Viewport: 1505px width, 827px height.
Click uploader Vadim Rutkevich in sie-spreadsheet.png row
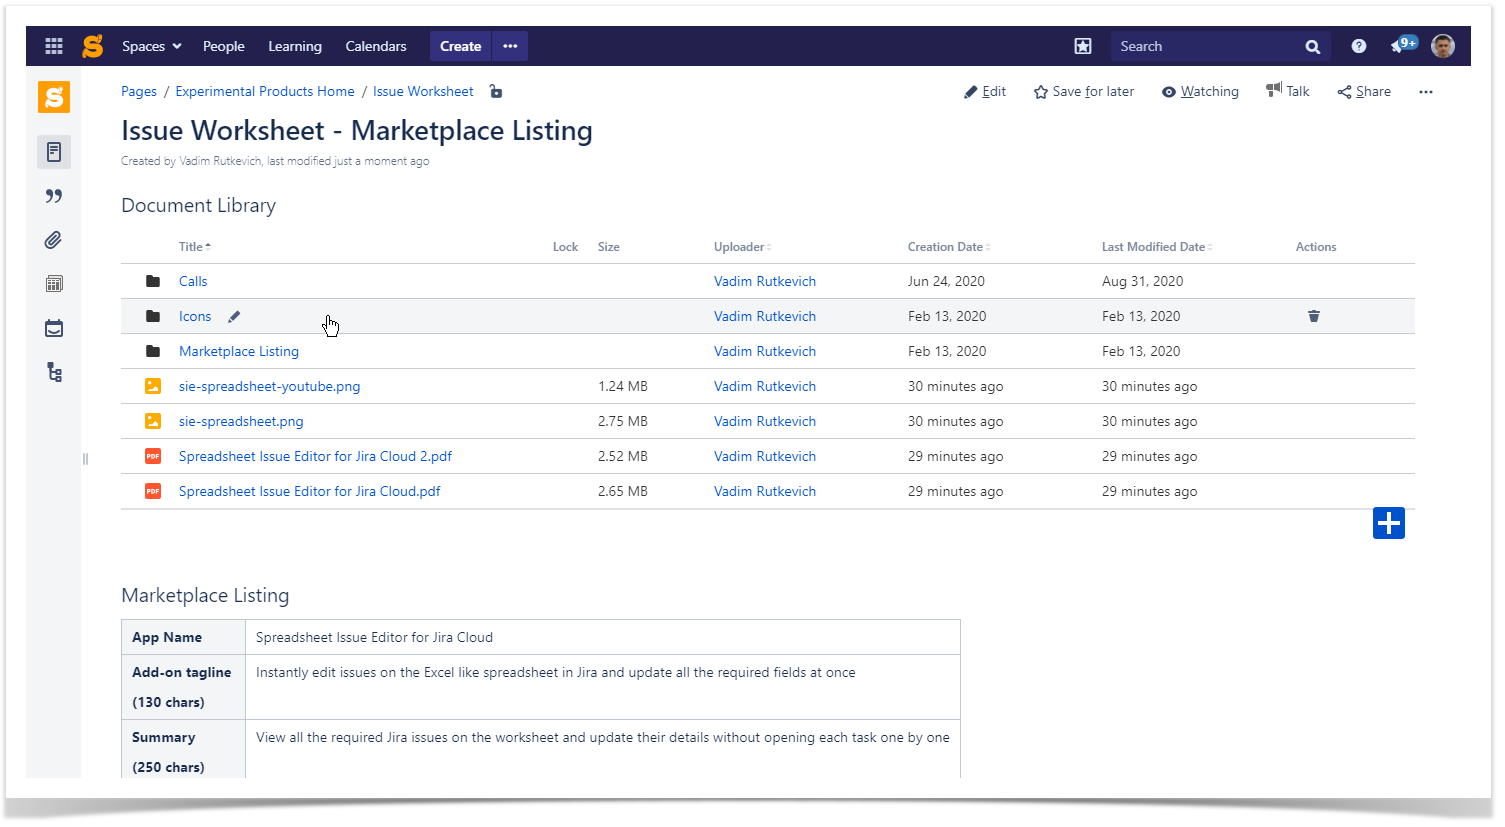pyautogui.click(x=765, y=421)
